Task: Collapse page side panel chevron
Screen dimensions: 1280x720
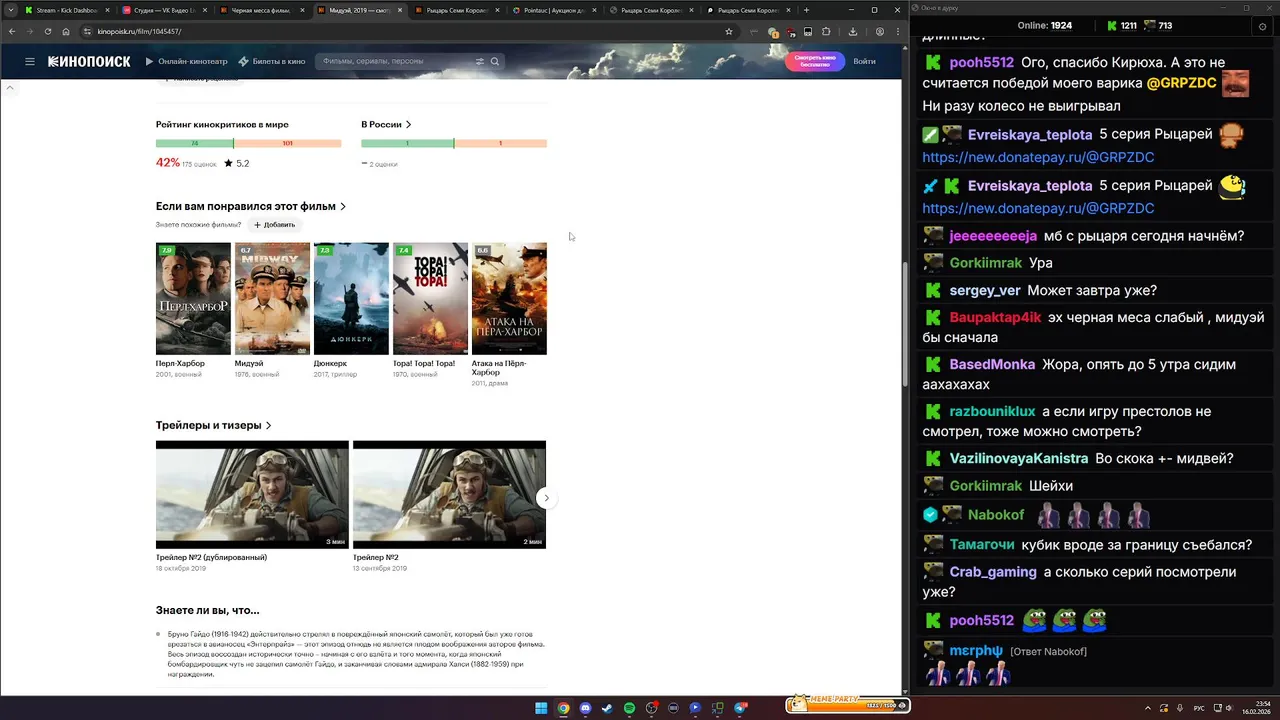Action: pyautogui.click(x=10, y=88)
